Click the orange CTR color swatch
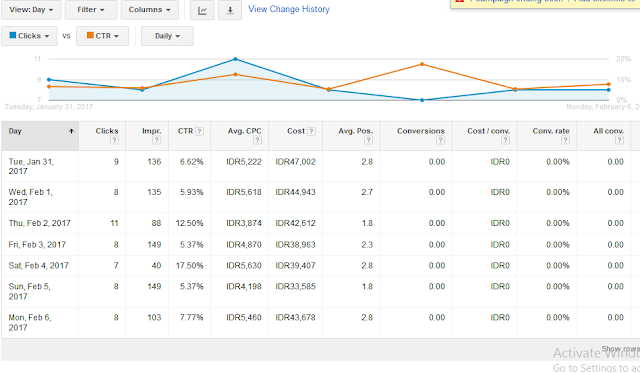The height and width of the screenshot is (373, 640). (90, 35)
